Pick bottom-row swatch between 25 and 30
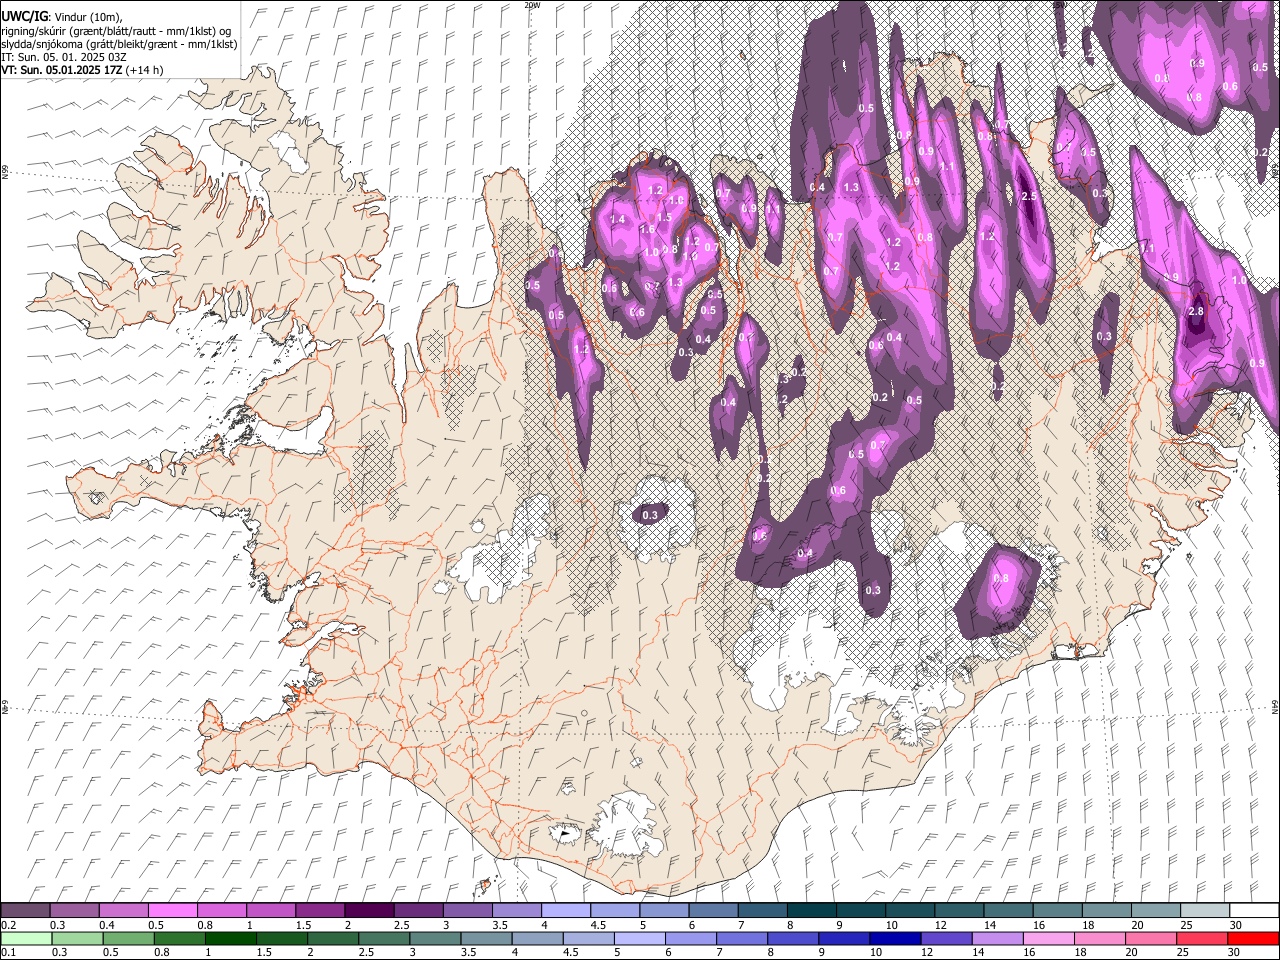Image resolution: width=1280 pixels, height=960 pixels. pos(1204,938)
